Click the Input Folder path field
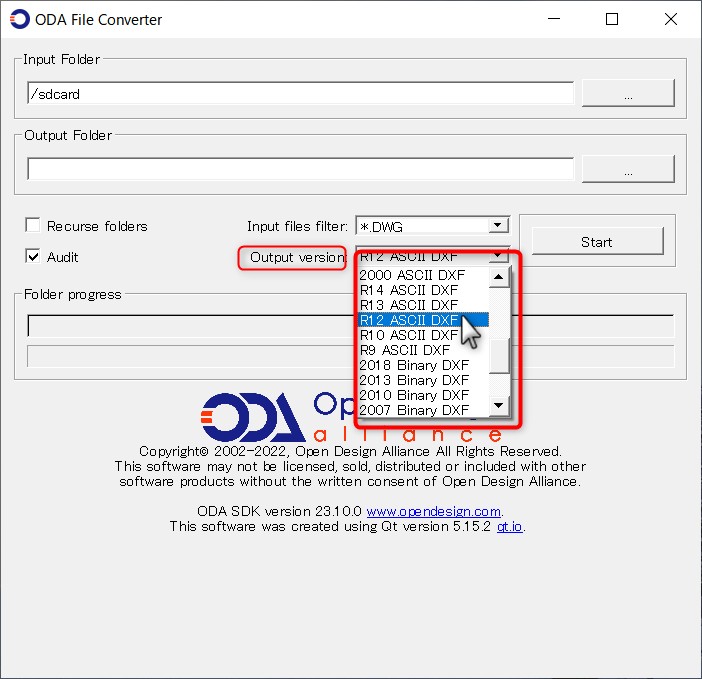The image size is (702, 679). click(x=300, y=93)
